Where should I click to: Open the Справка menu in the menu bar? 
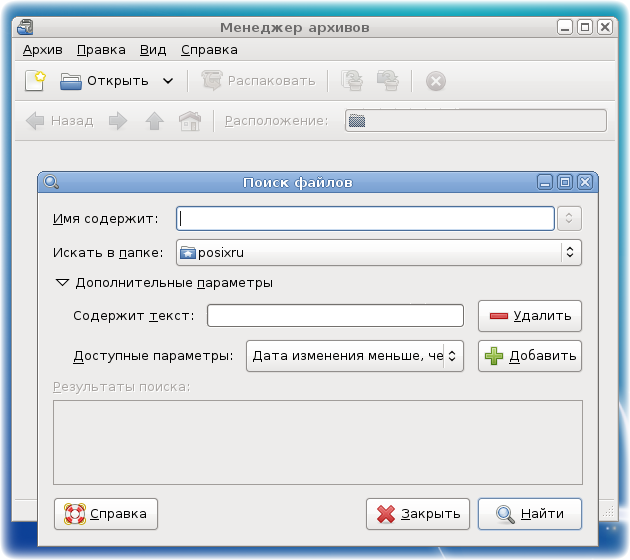click(209, 50)
